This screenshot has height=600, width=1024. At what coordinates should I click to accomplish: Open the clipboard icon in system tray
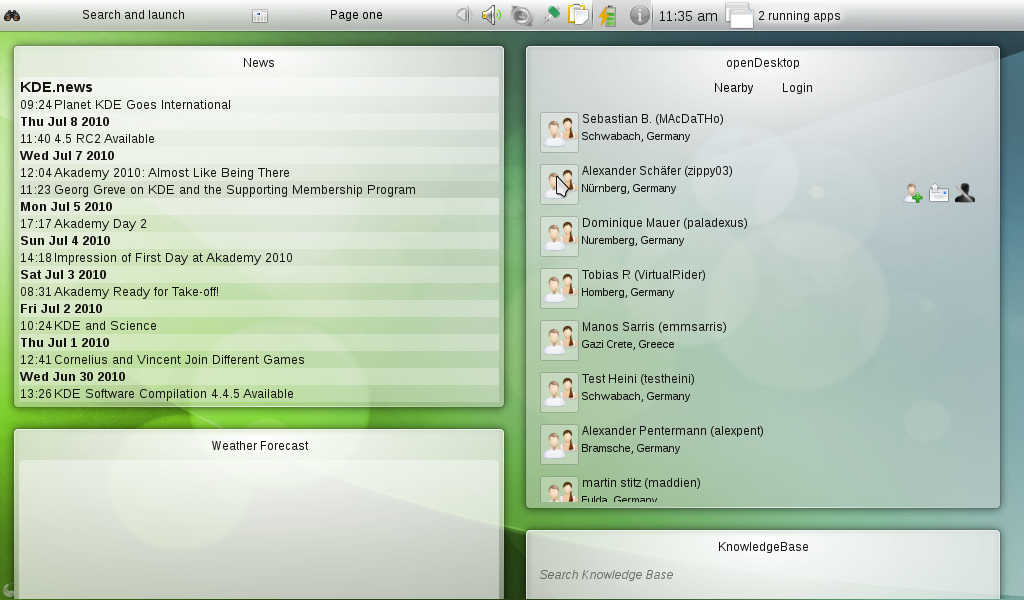(x=578, y=15)
